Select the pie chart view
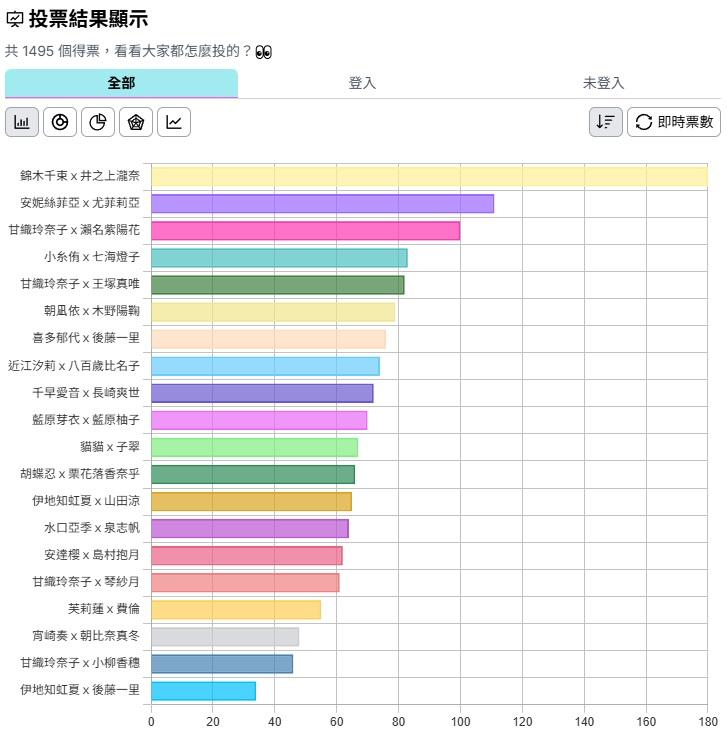This screenshot has height=733, width=727. point(98,122)
